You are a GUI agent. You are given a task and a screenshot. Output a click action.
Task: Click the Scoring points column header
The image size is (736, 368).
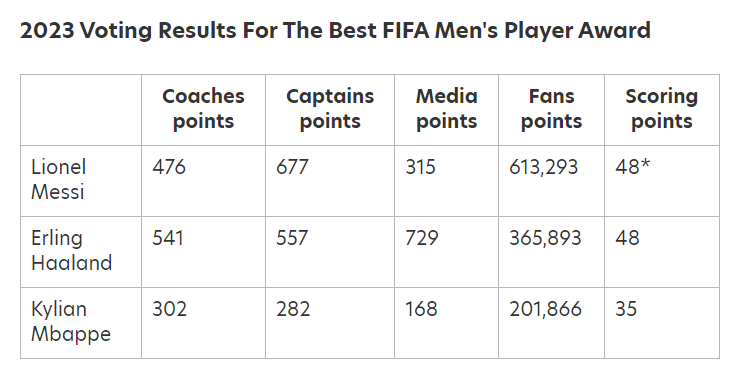[662, 109]
